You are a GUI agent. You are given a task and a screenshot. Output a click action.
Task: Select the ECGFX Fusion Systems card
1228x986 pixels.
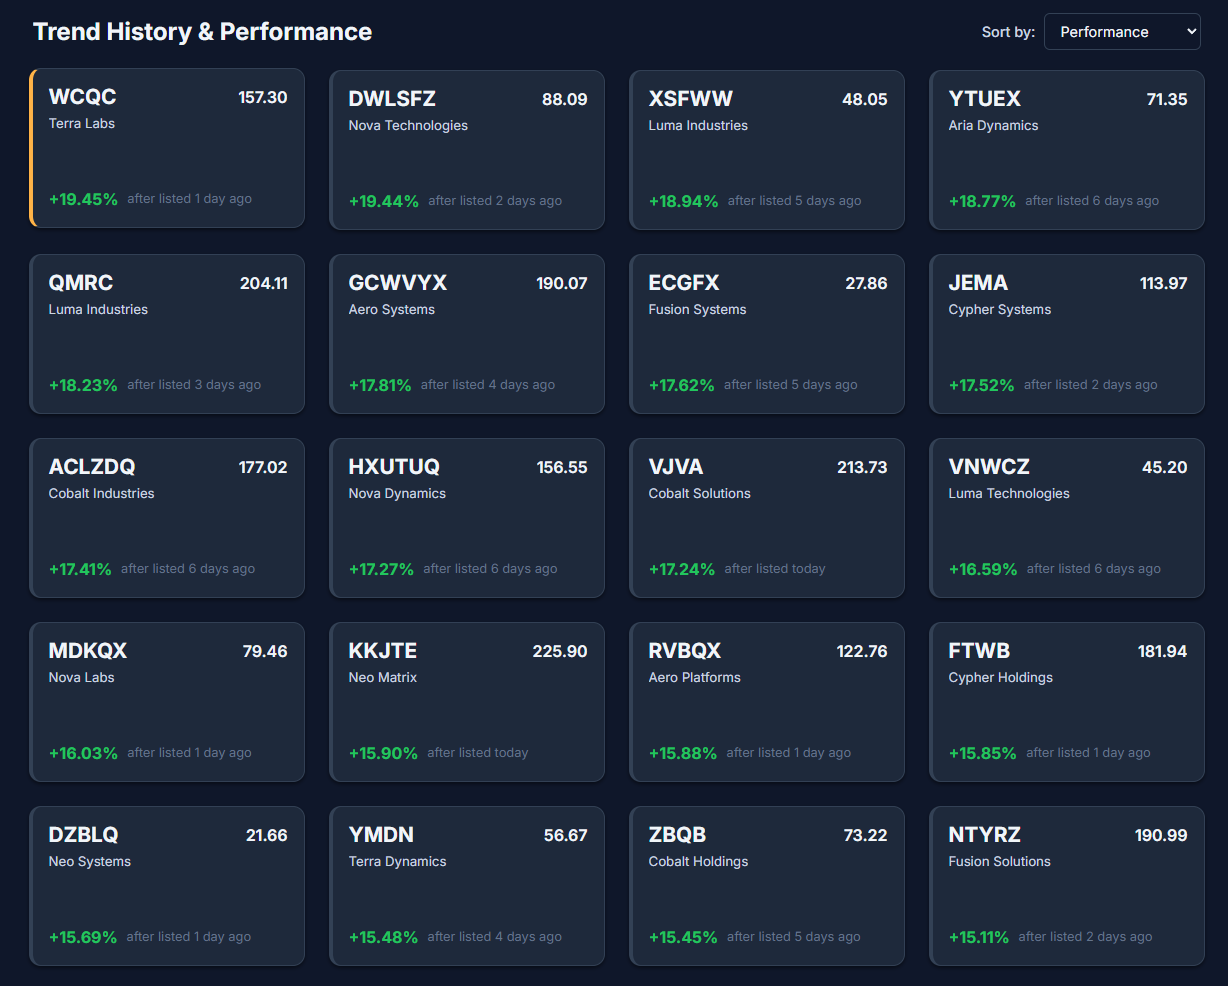[x=767, y=334]
